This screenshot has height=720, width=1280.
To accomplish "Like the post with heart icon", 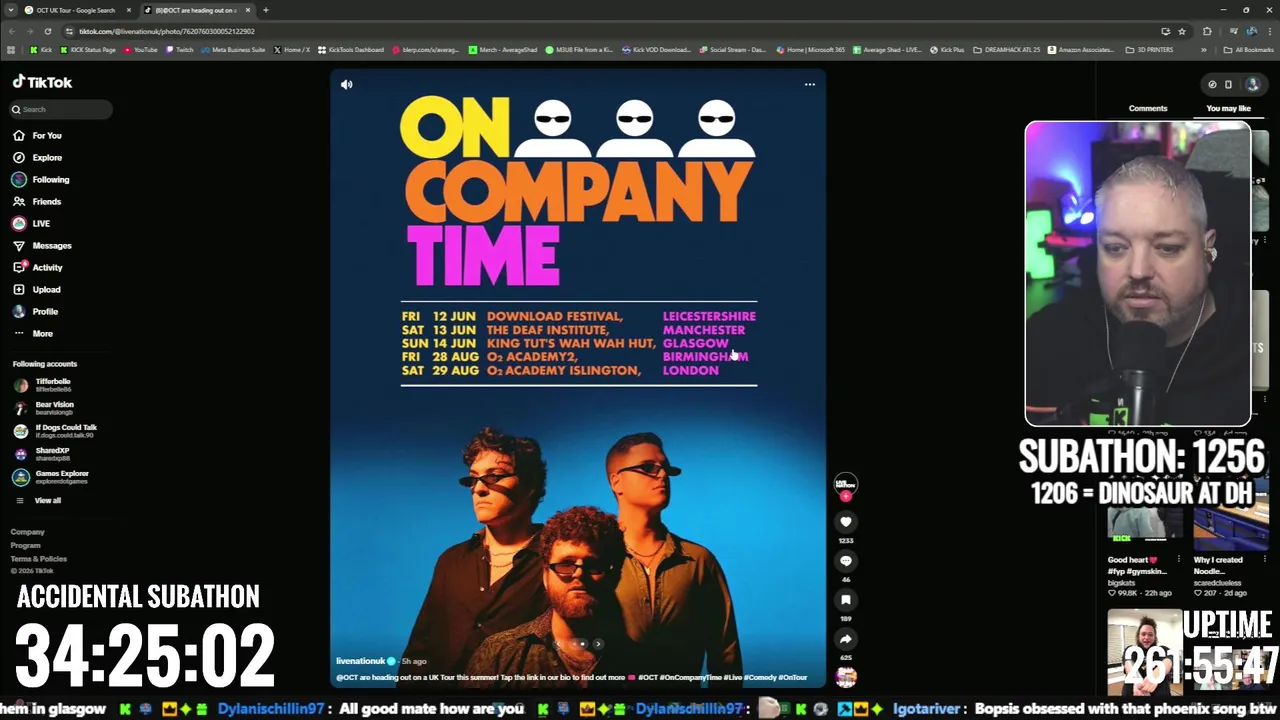I will point(845,521).
